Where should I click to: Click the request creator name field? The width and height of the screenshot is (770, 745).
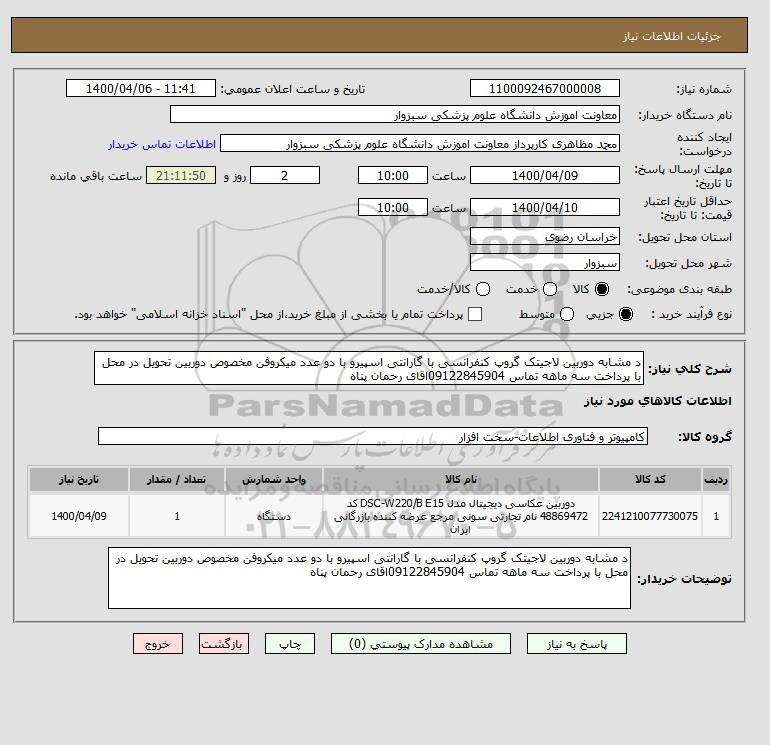tap(420, 144)
